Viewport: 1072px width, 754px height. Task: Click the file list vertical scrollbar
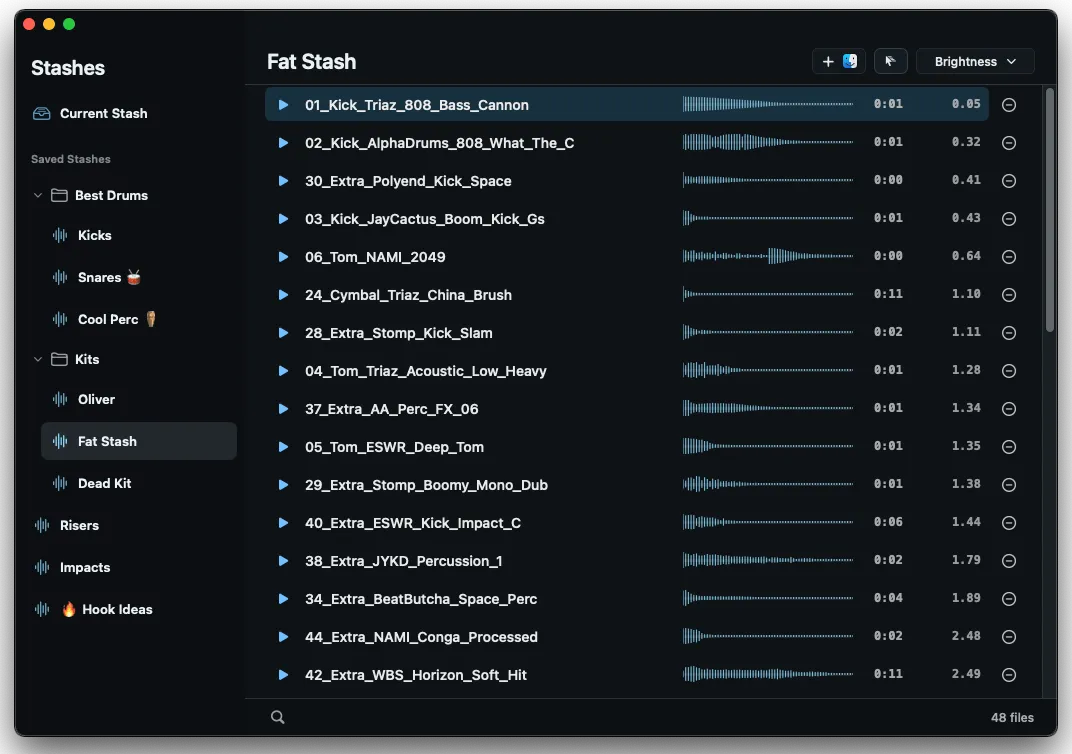click(x=1050, y=211)
